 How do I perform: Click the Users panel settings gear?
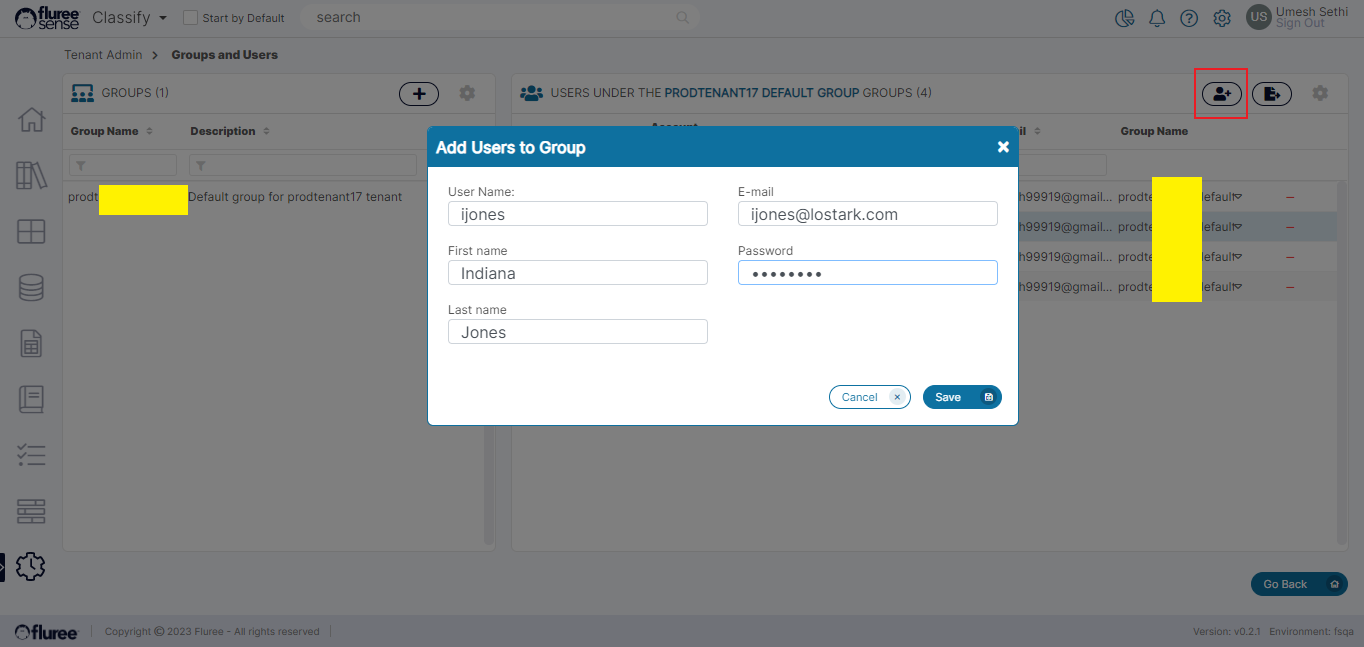[1320, 93]
